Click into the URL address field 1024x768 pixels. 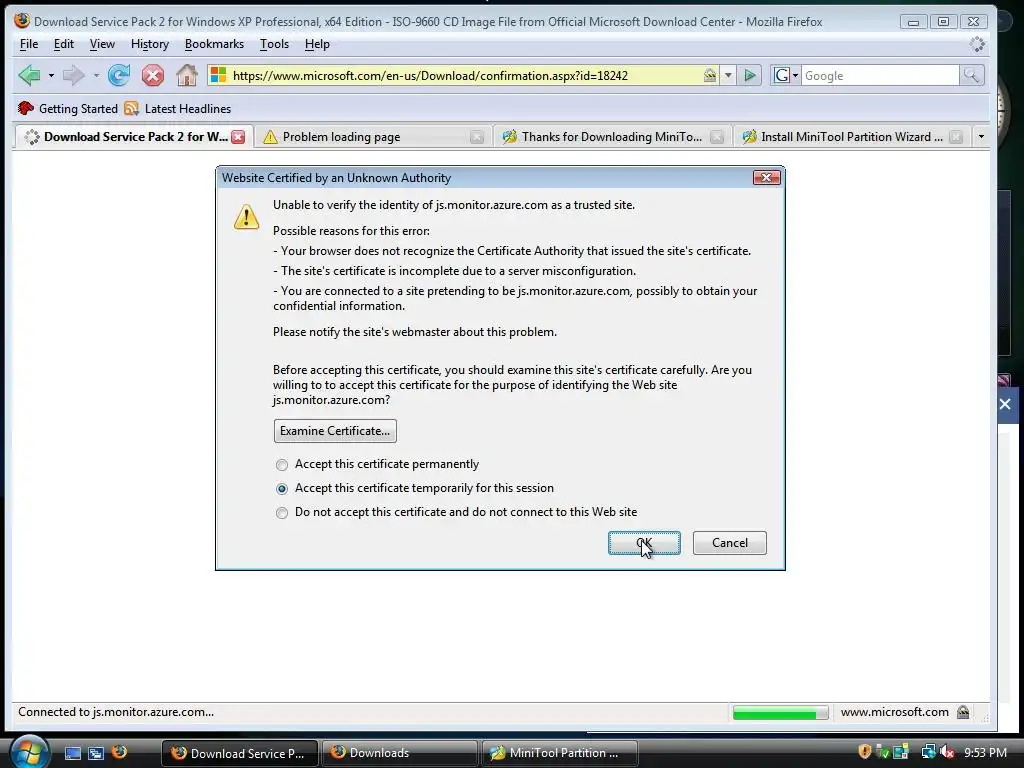(464, 76)
